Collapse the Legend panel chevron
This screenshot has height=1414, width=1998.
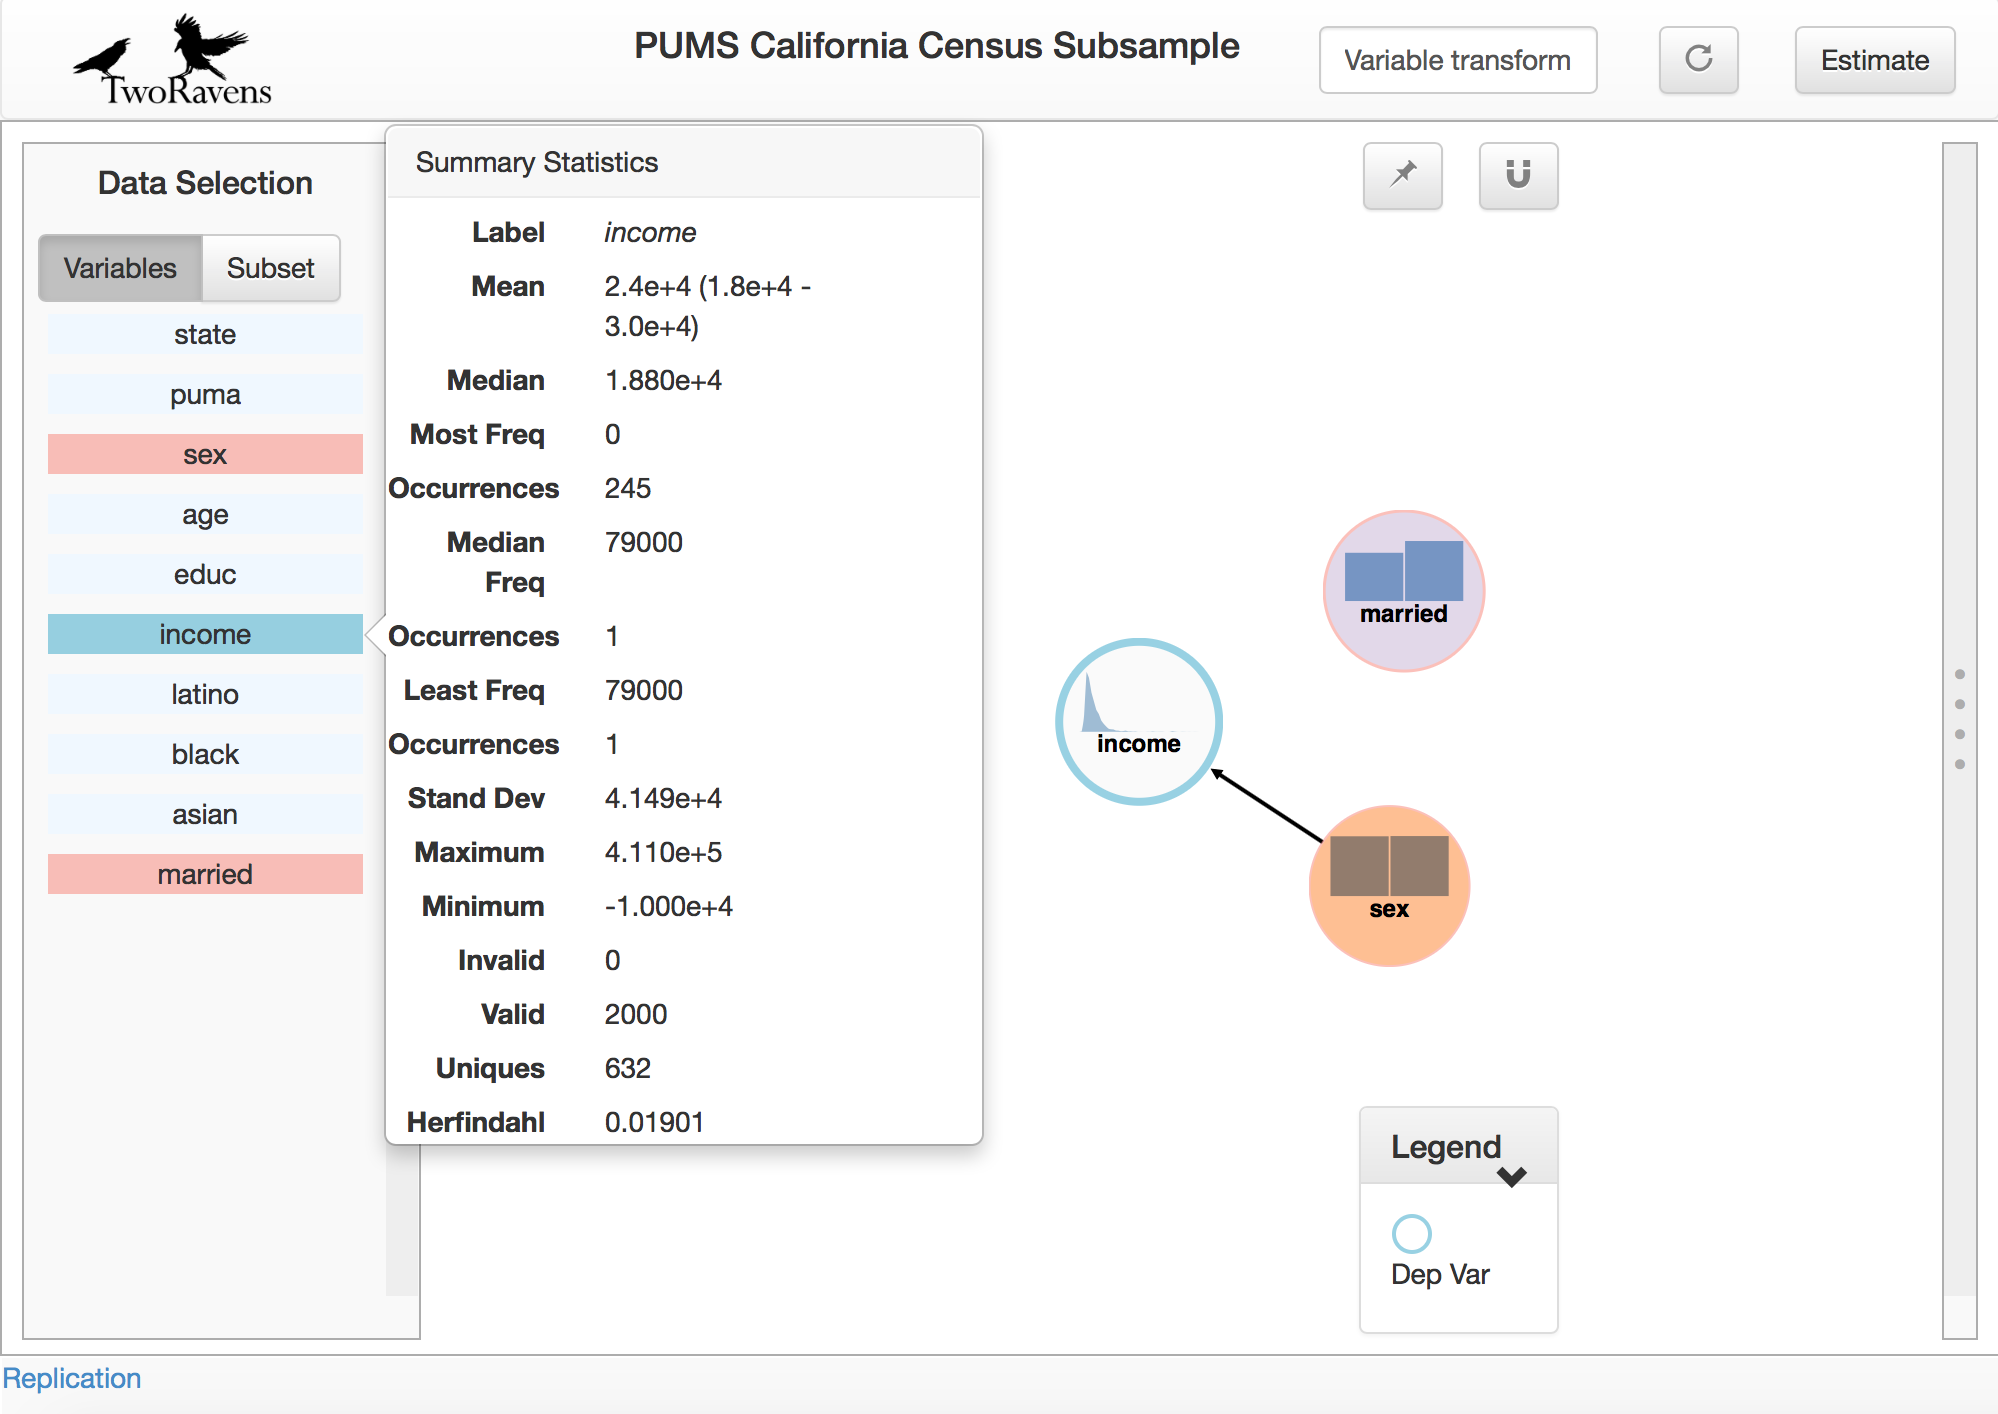[x=1511, y=1176]
